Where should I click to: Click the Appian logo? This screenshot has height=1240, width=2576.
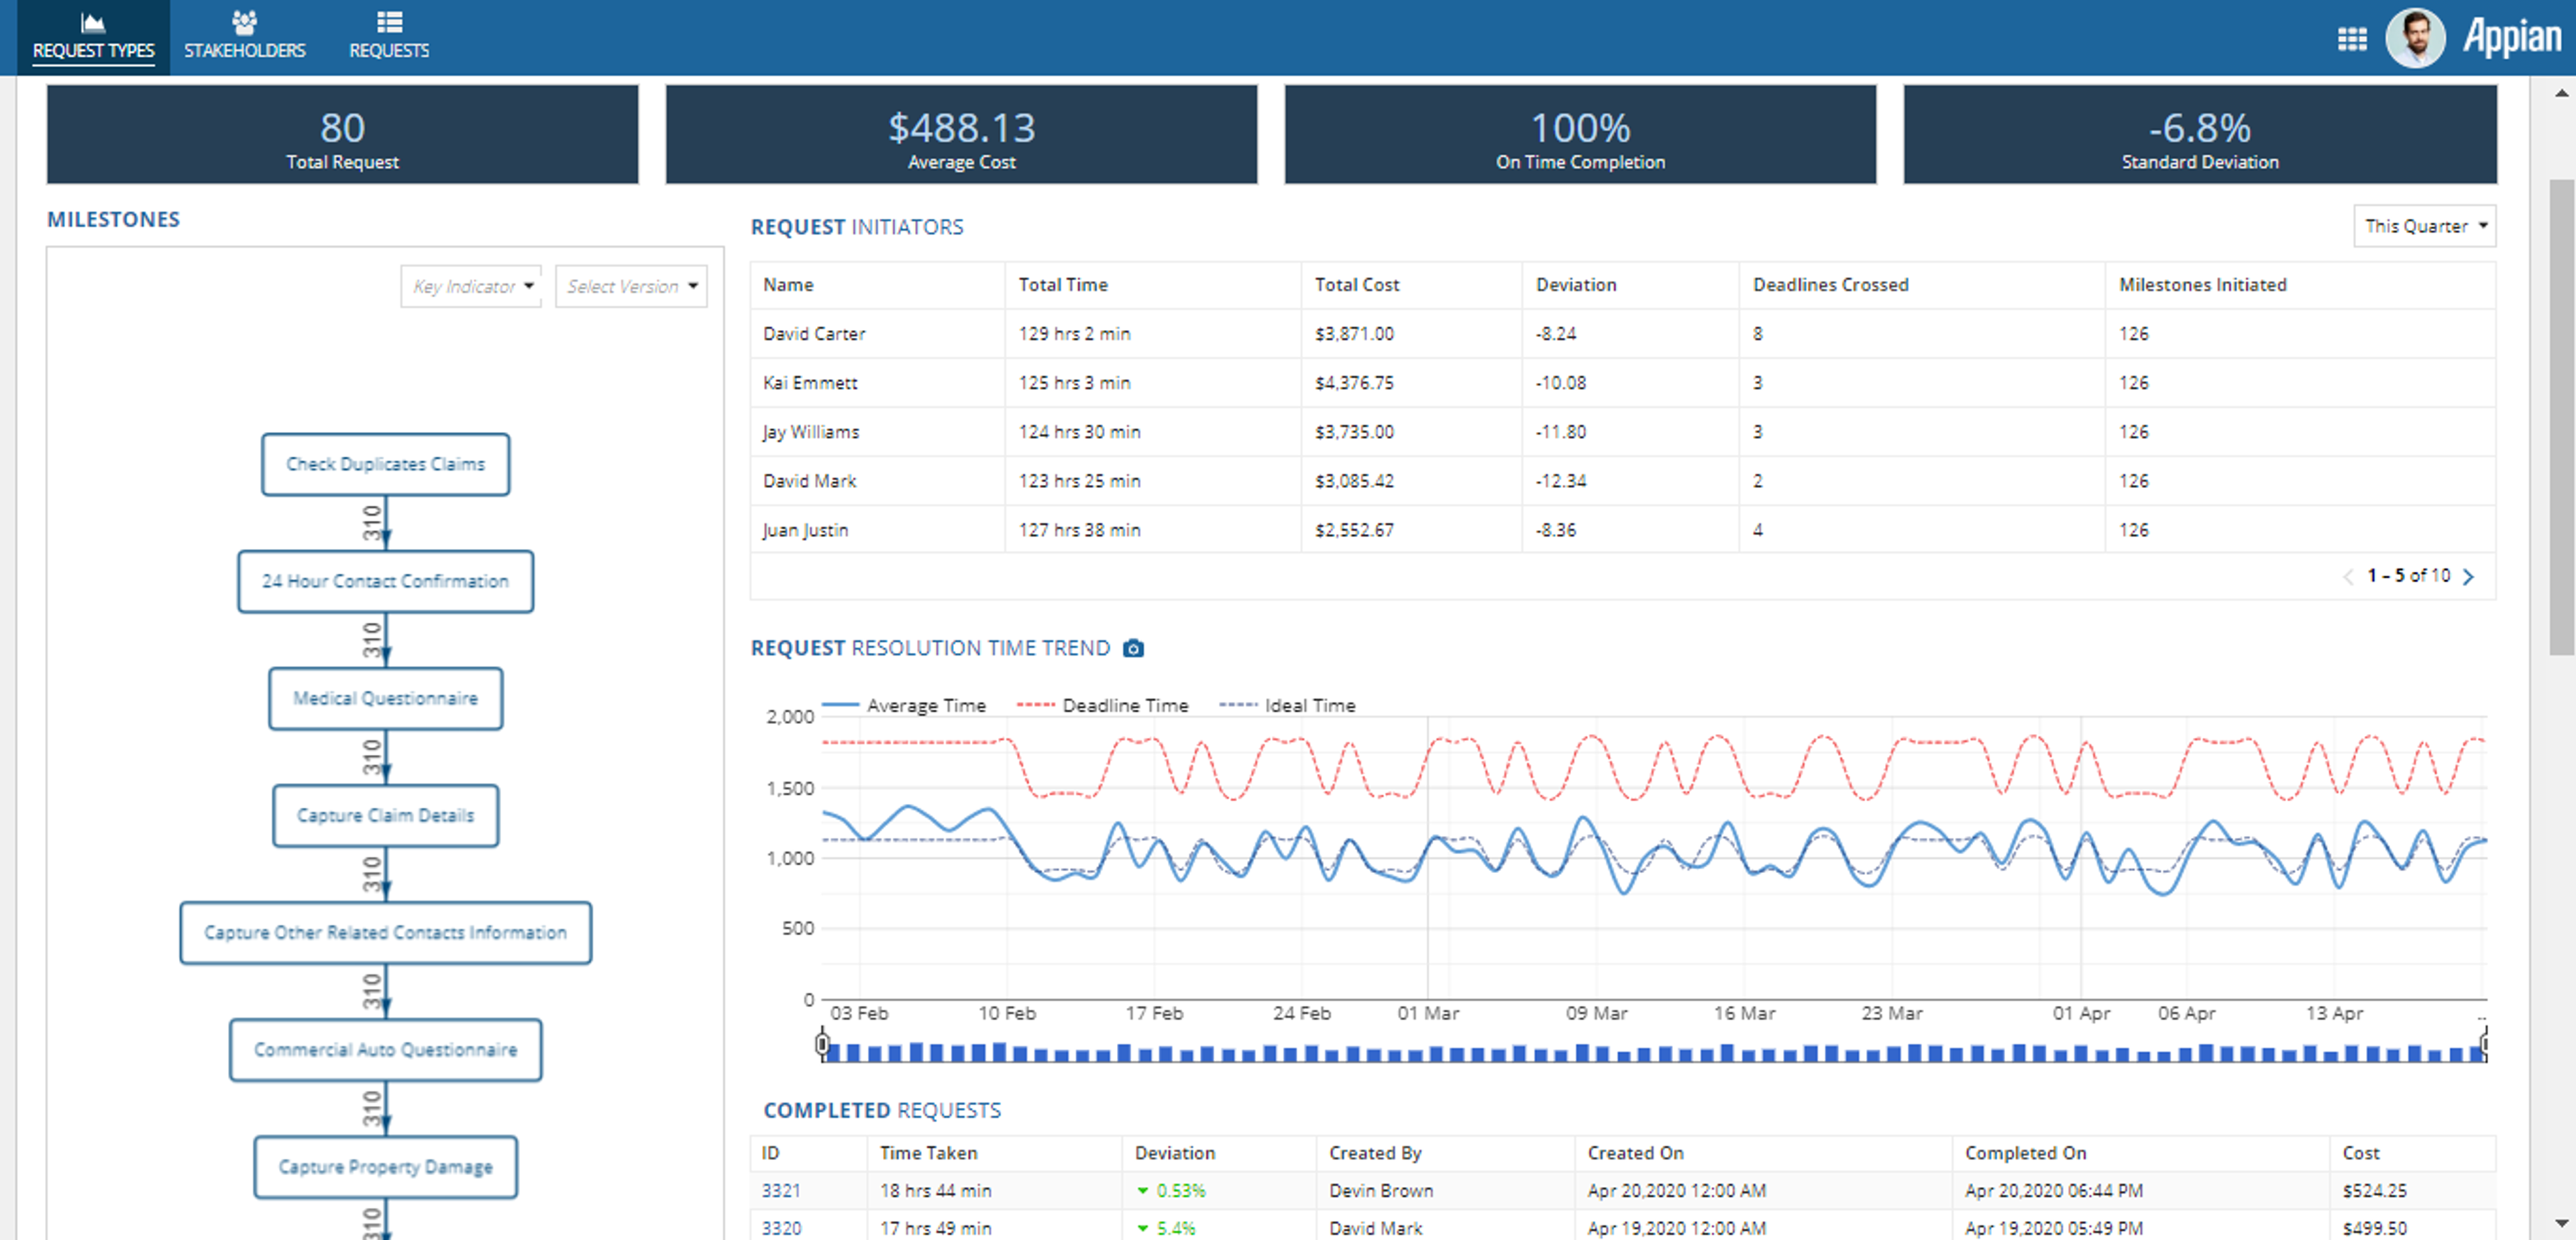(2511, 37)
